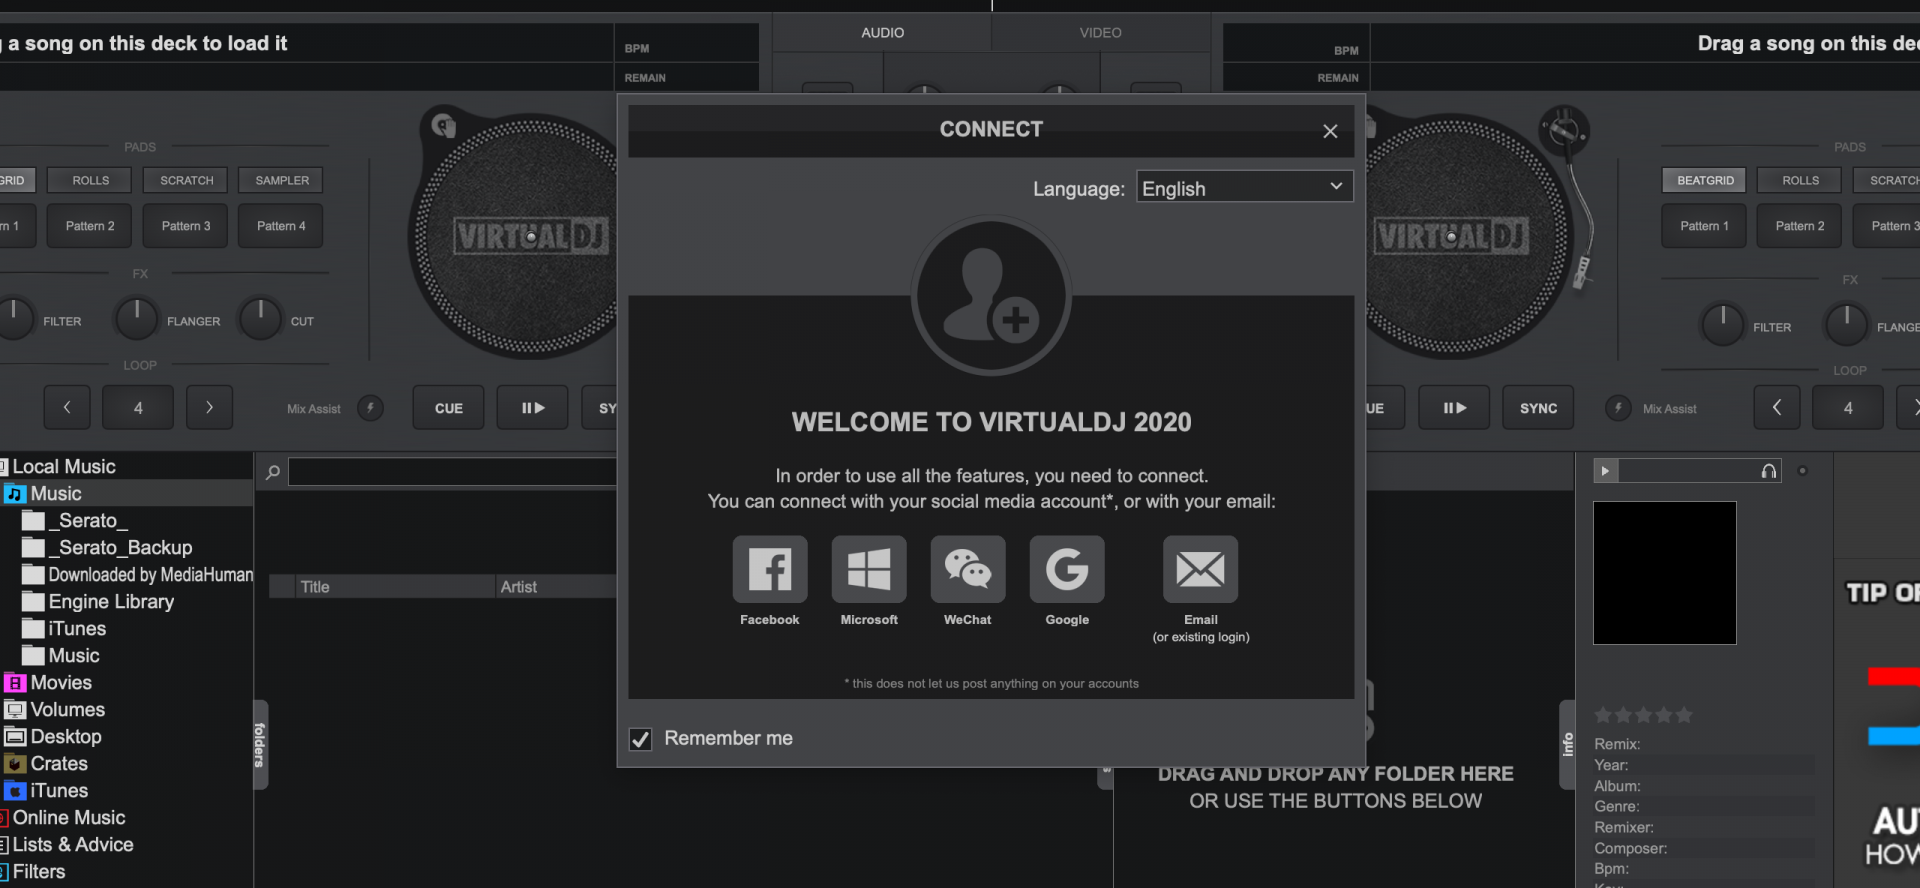Viewport: 1920px width, 888px height.
Task: Halve the right deck loop length
Action: point(1777,408)
